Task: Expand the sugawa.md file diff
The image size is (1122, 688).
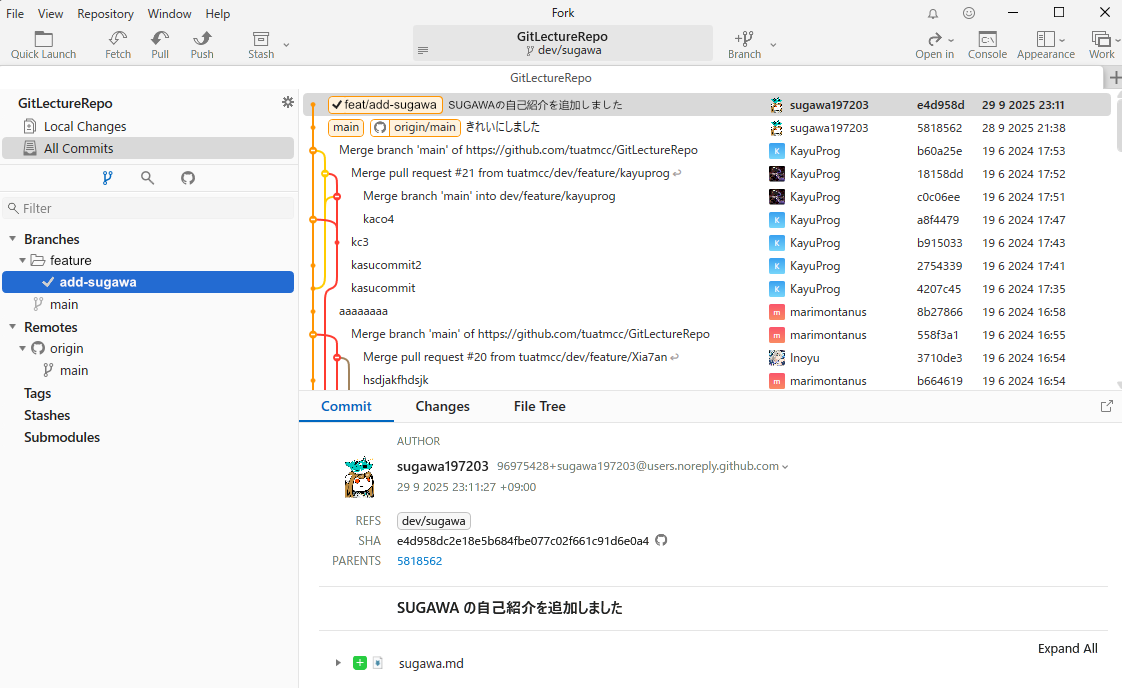Action: (338, 663)
